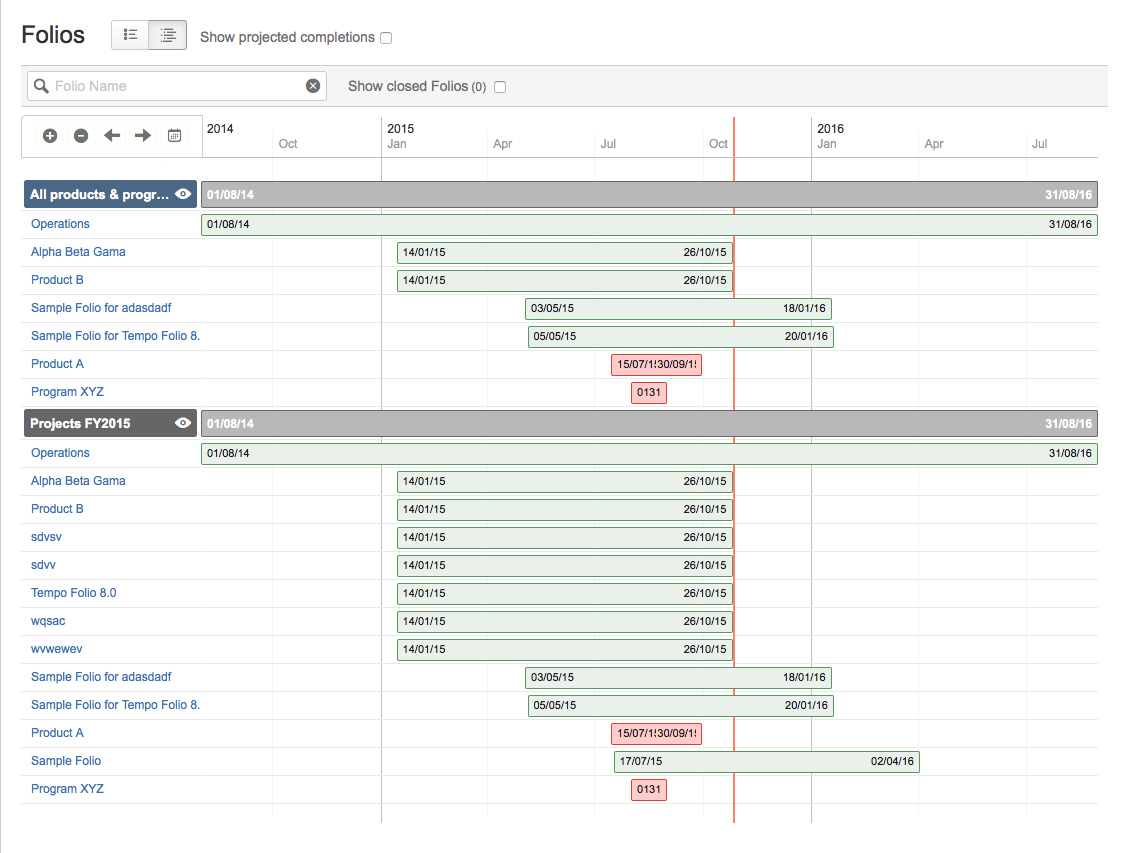Zoom out of the timeline with the minus icon

tap(81, 135)
